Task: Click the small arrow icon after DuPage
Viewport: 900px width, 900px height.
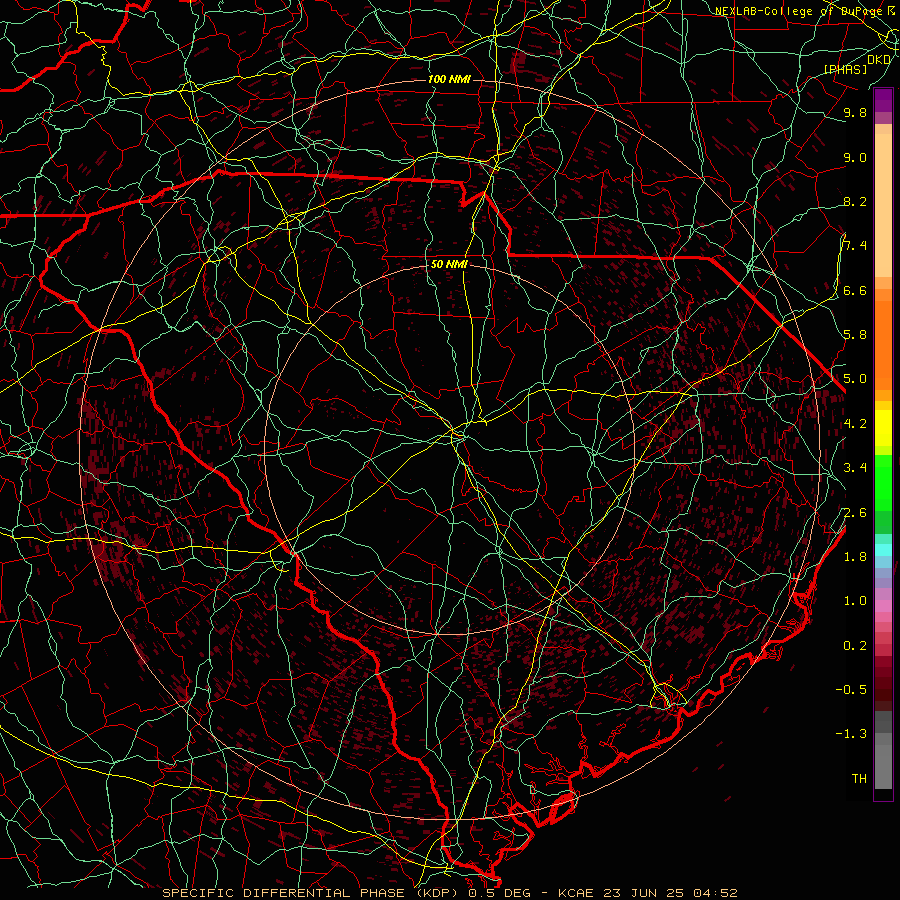Action: point(891,10)
